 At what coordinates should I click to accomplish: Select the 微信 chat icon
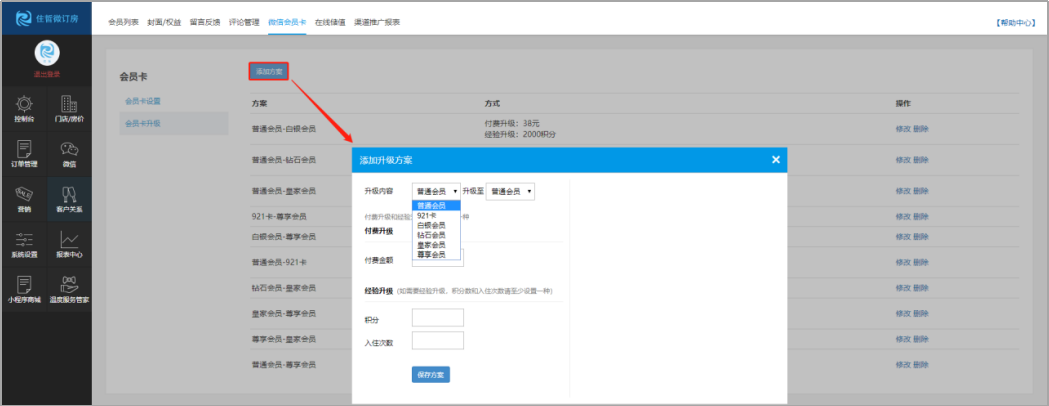pyautogui.click(x=69, y=153)
